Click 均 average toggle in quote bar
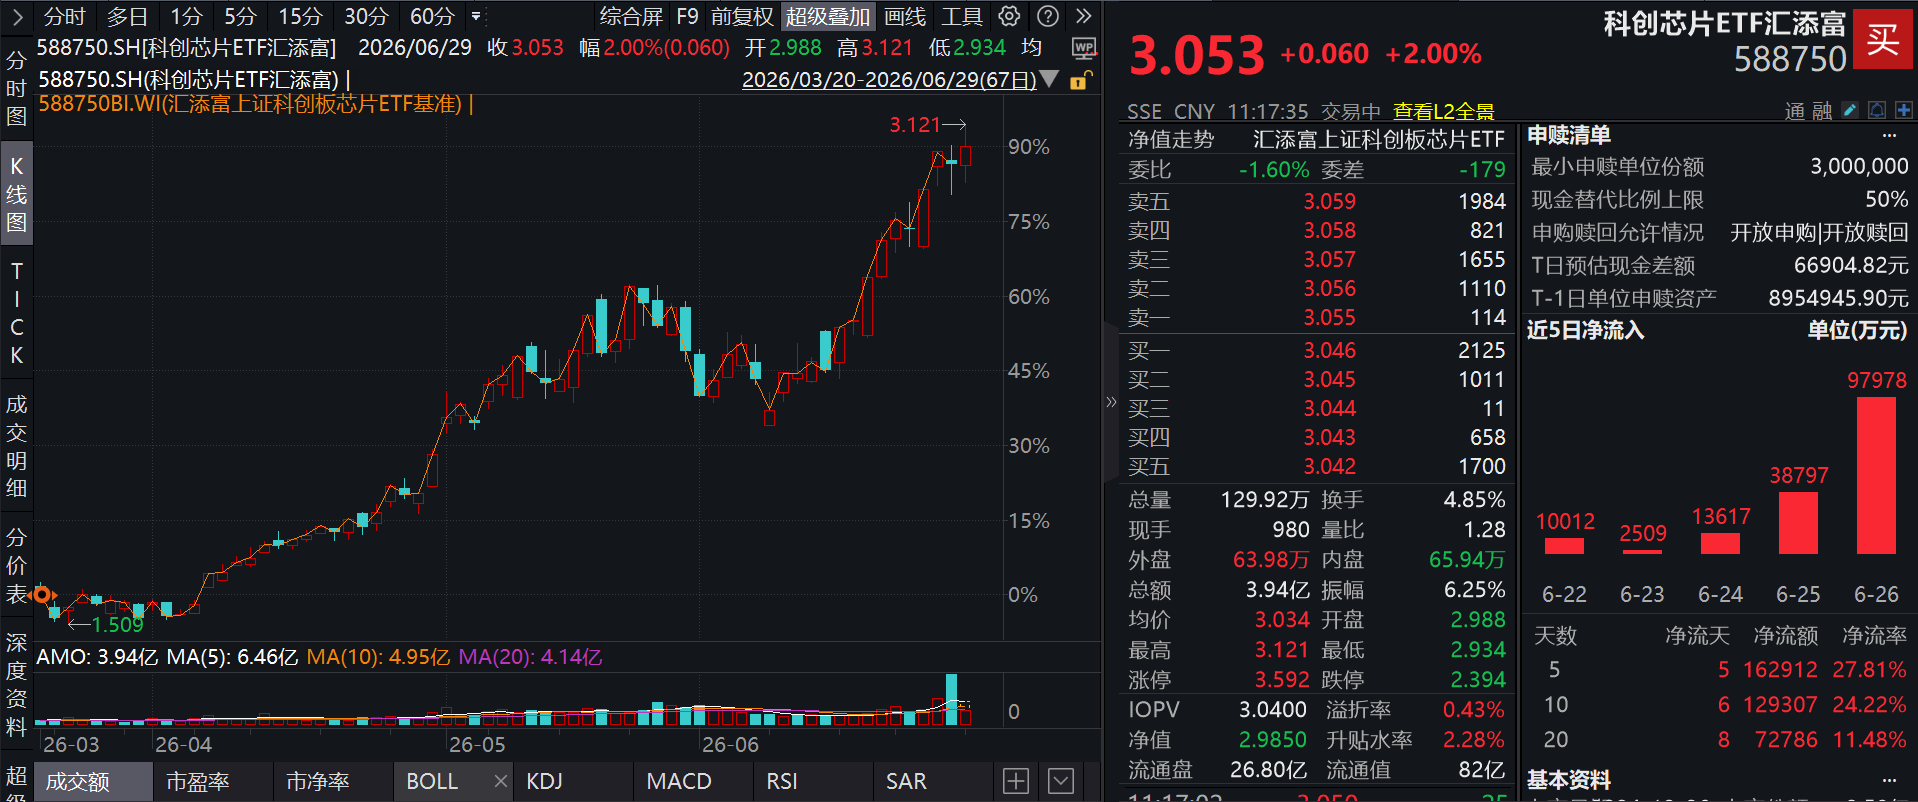The width and height of the screenshot is (1918, 802). point(1031,47)
